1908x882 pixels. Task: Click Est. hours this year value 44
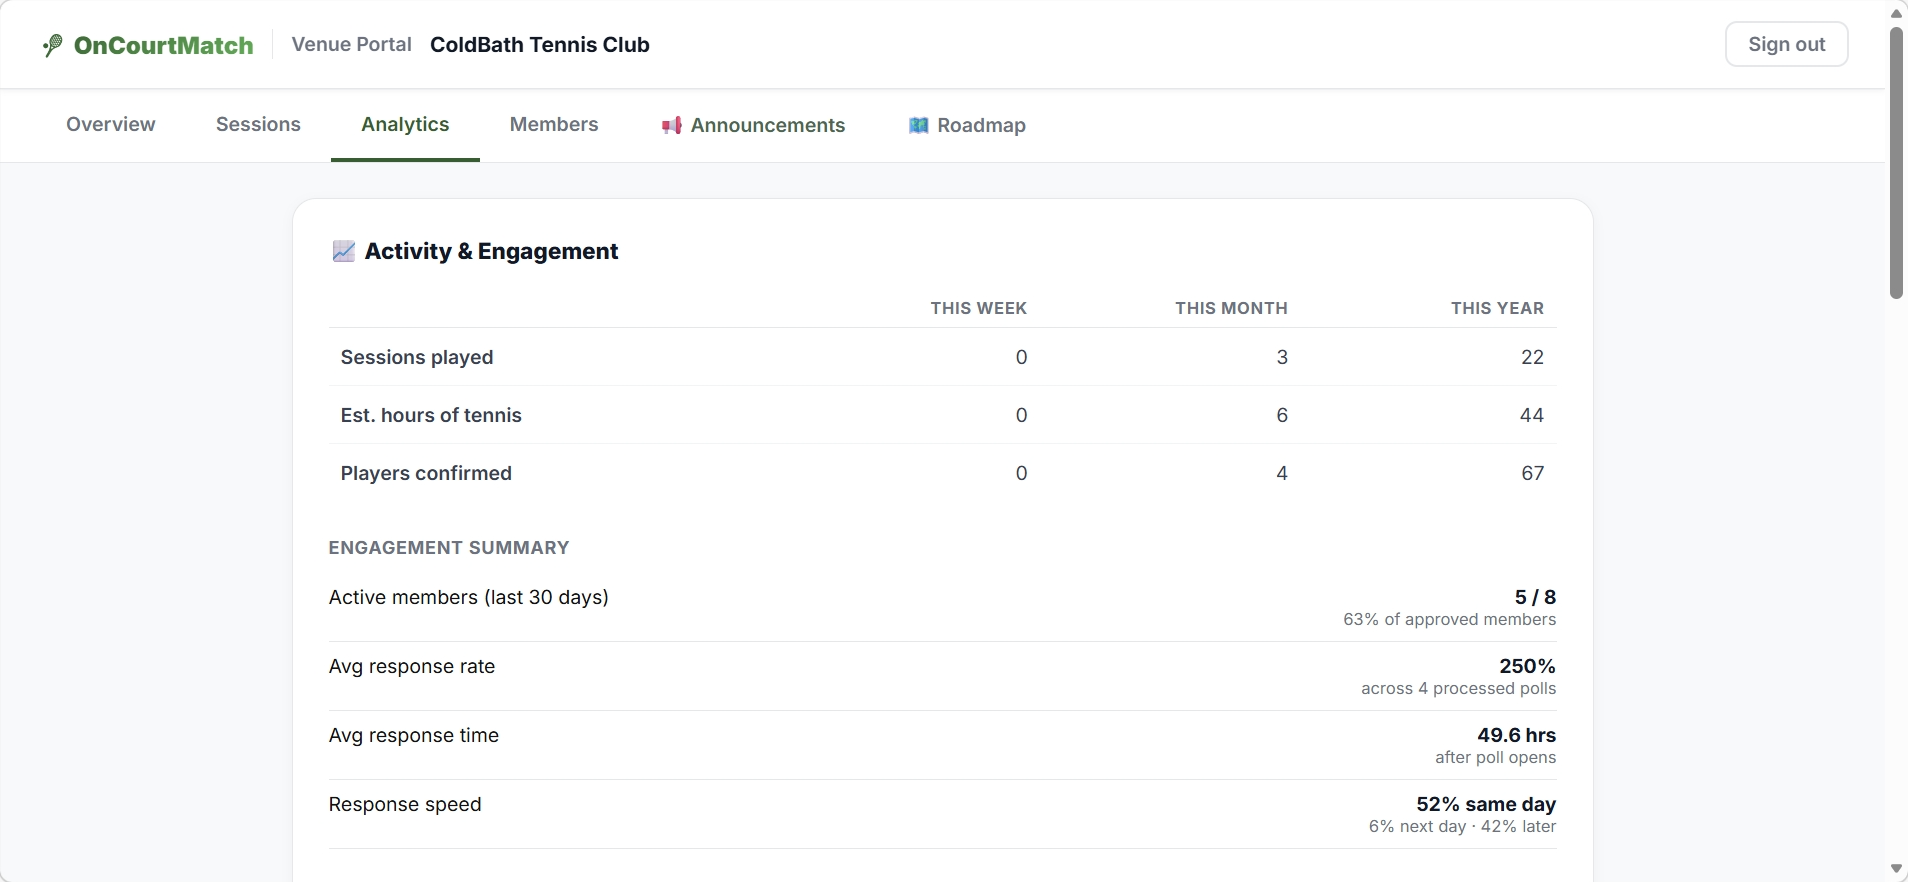(1532, 415)
